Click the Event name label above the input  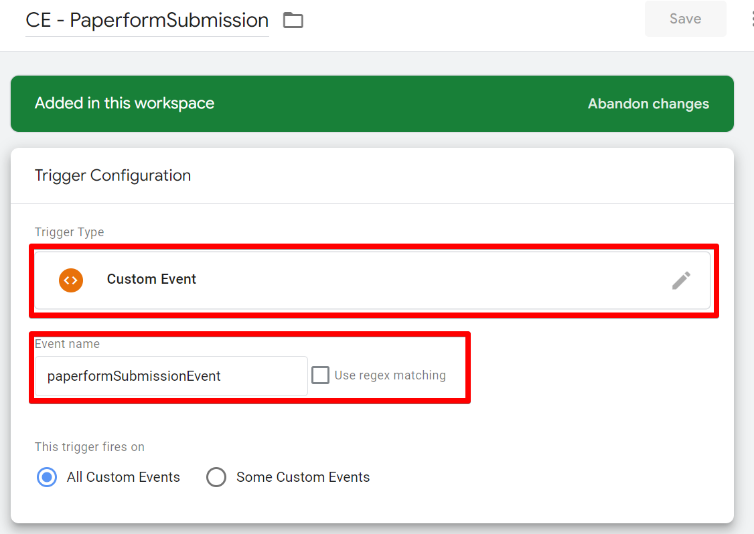(67, 344)
